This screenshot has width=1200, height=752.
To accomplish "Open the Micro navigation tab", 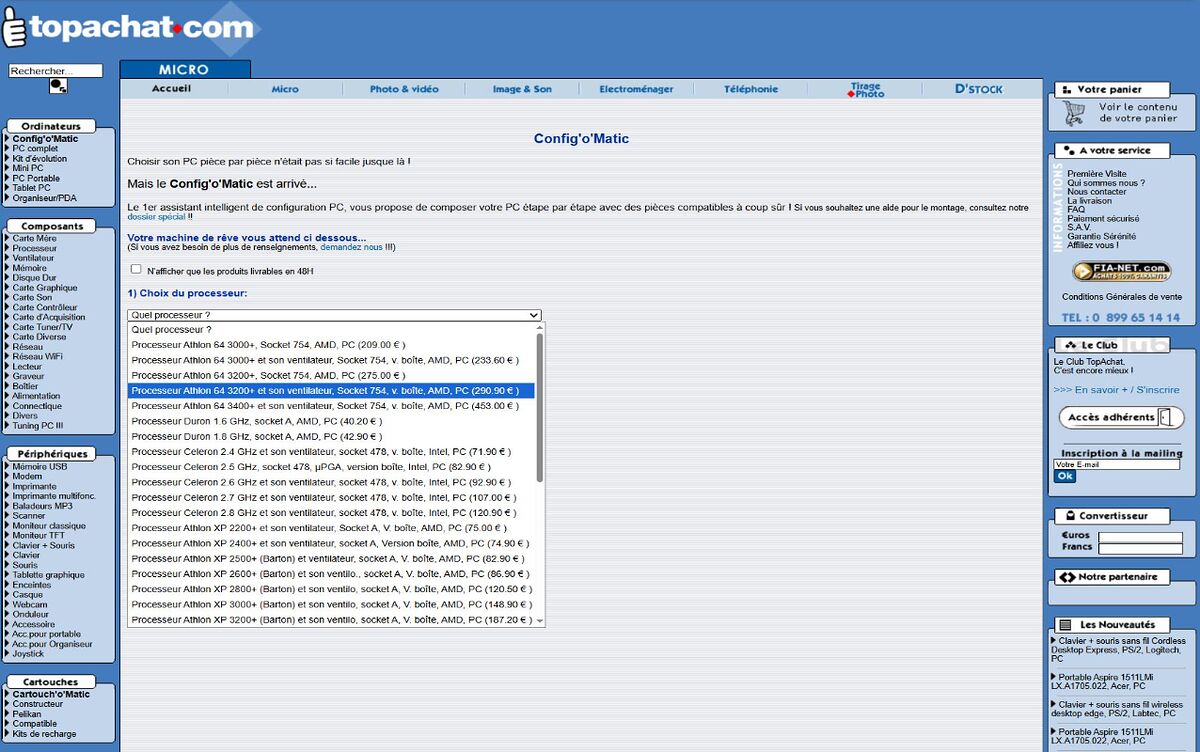I will (x=285, y=89).
